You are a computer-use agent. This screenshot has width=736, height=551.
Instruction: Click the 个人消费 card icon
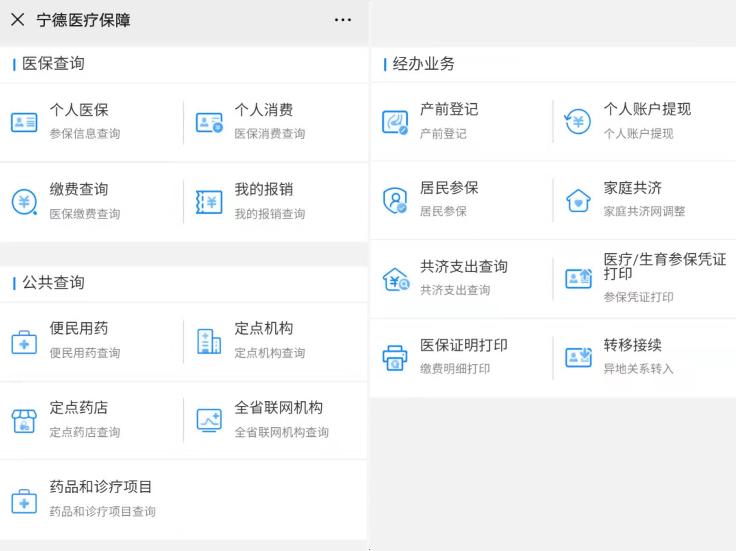click(x=209, y=122)
